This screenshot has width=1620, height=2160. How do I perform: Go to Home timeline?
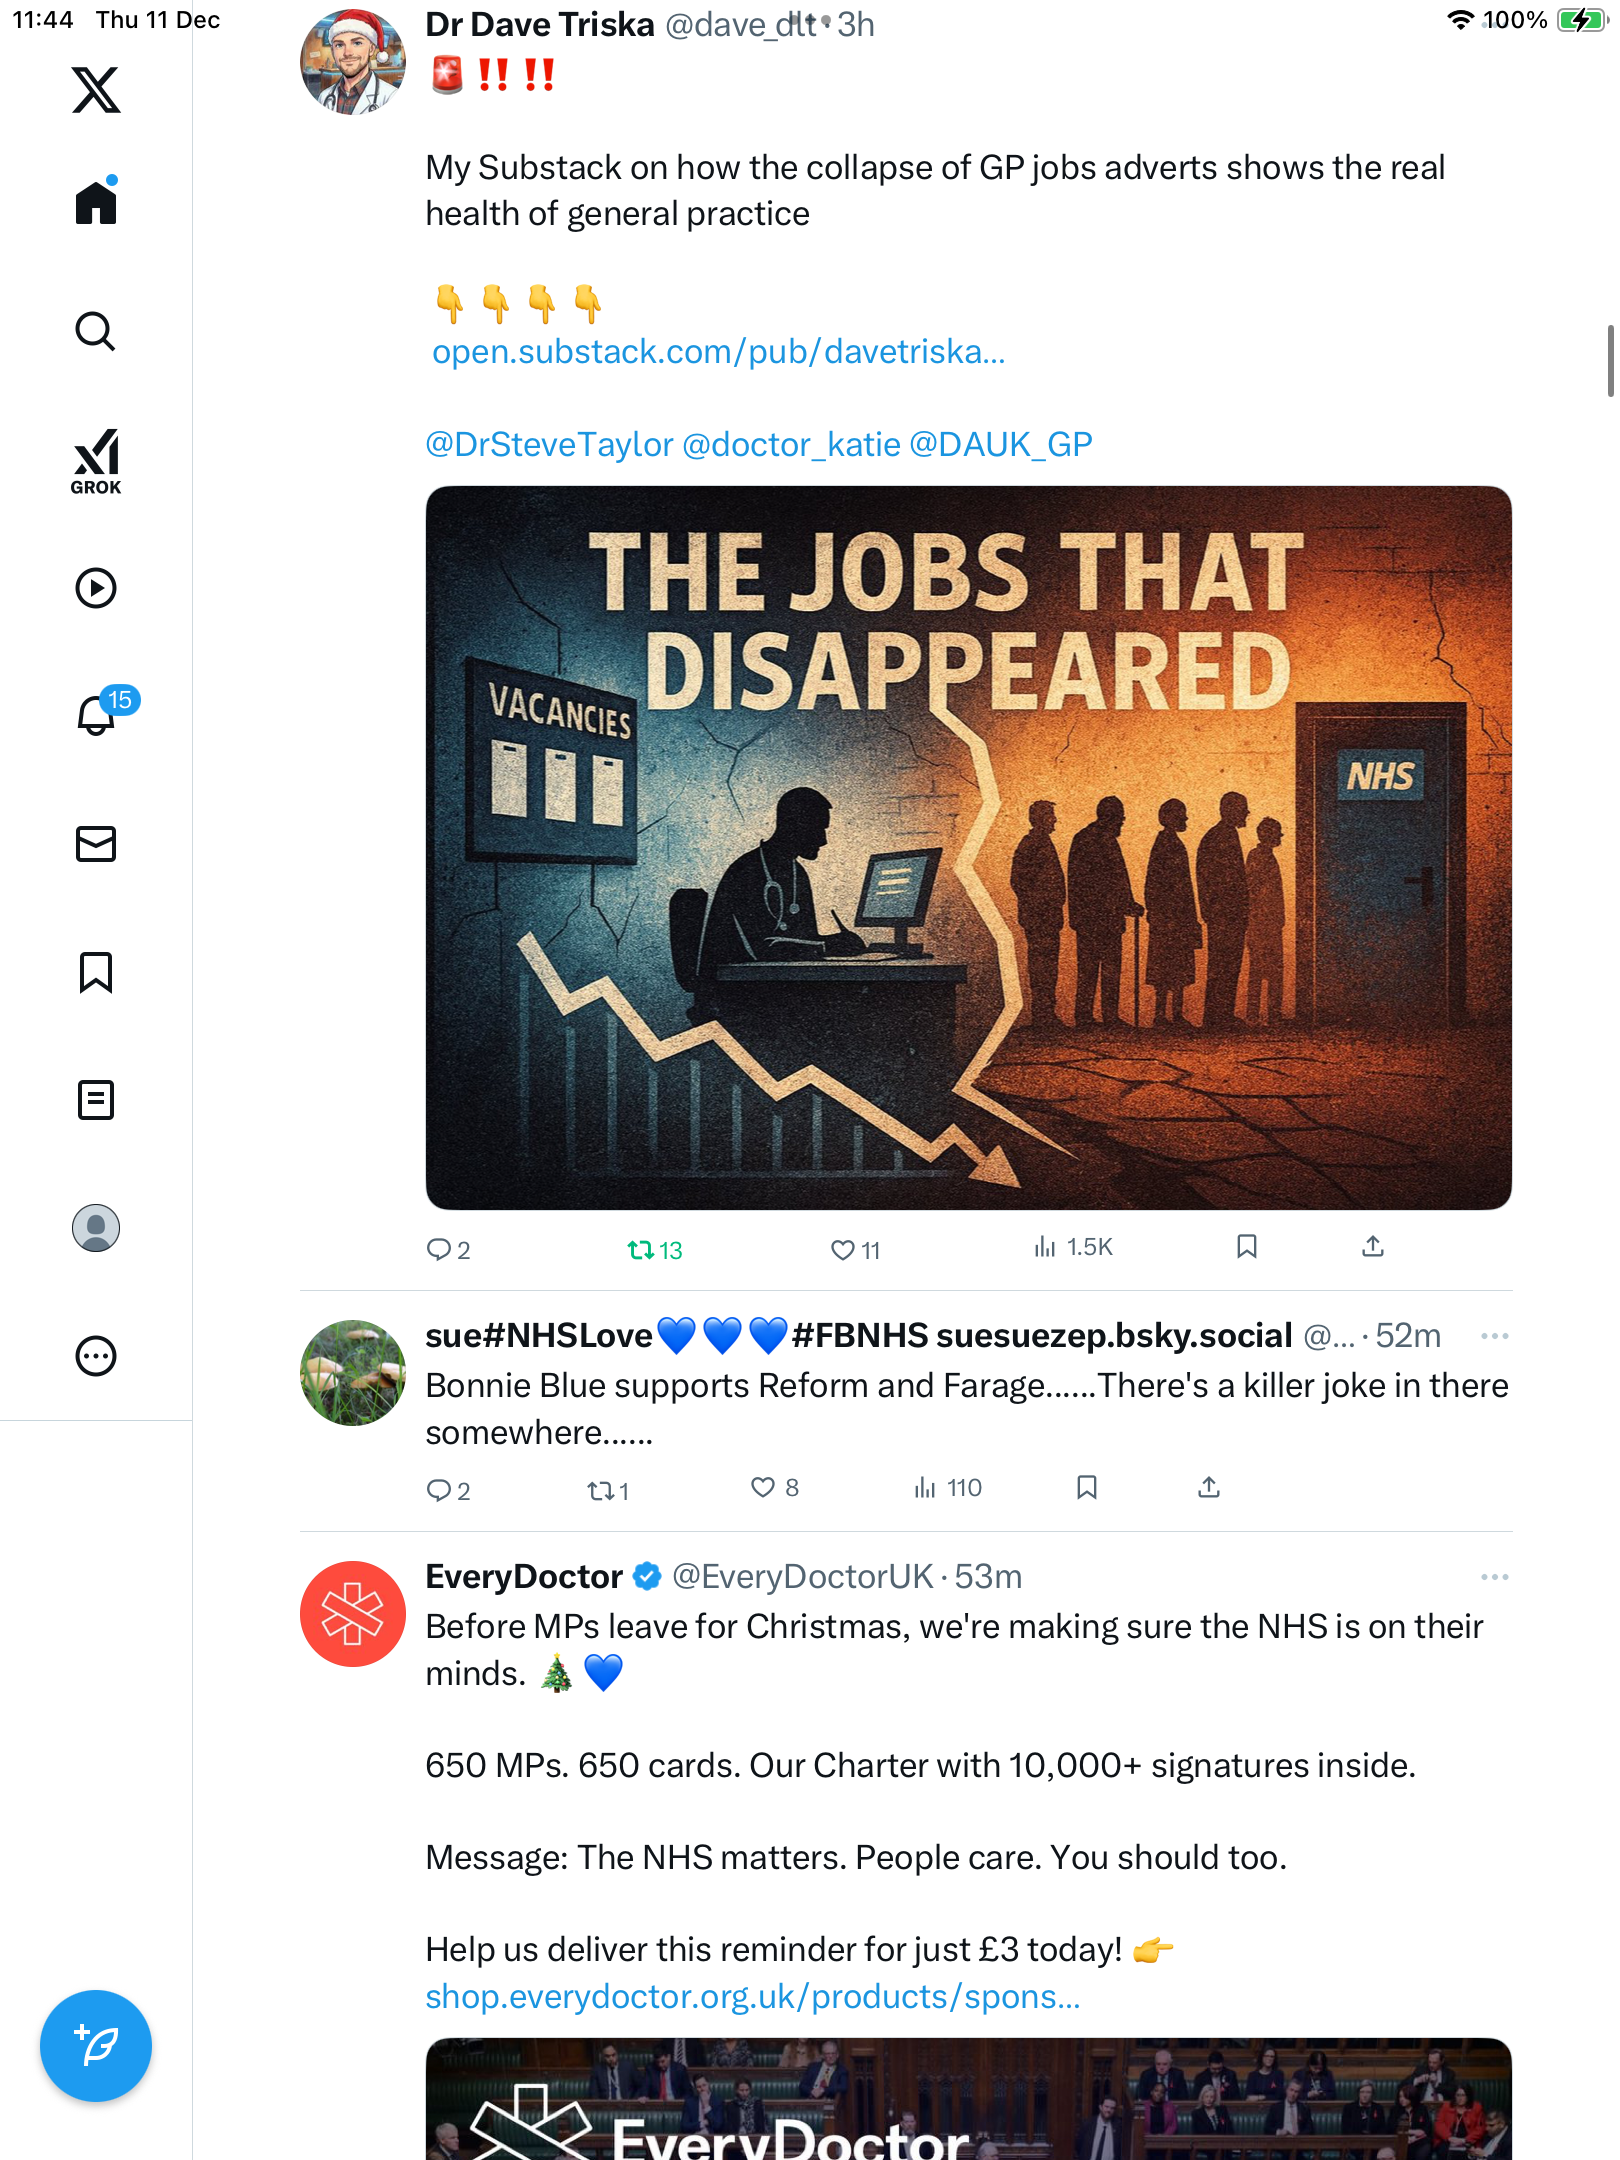(x=96, y=203)
